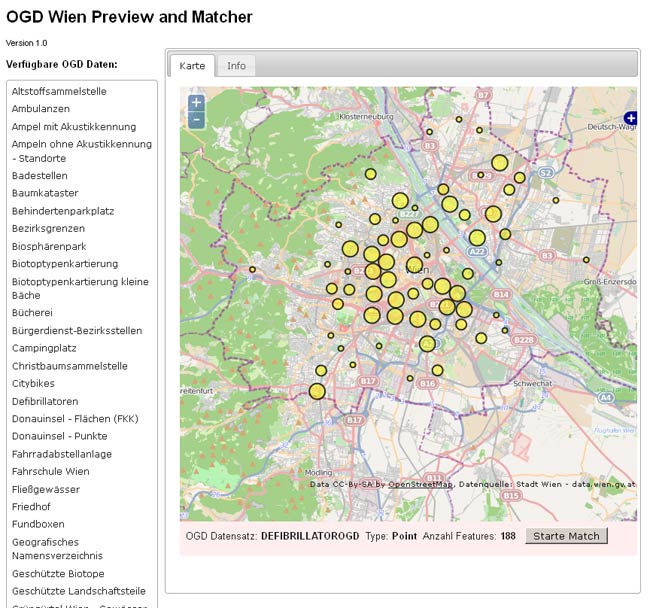
Task: Zoom out the map with minus button
Action: [196, 121]
